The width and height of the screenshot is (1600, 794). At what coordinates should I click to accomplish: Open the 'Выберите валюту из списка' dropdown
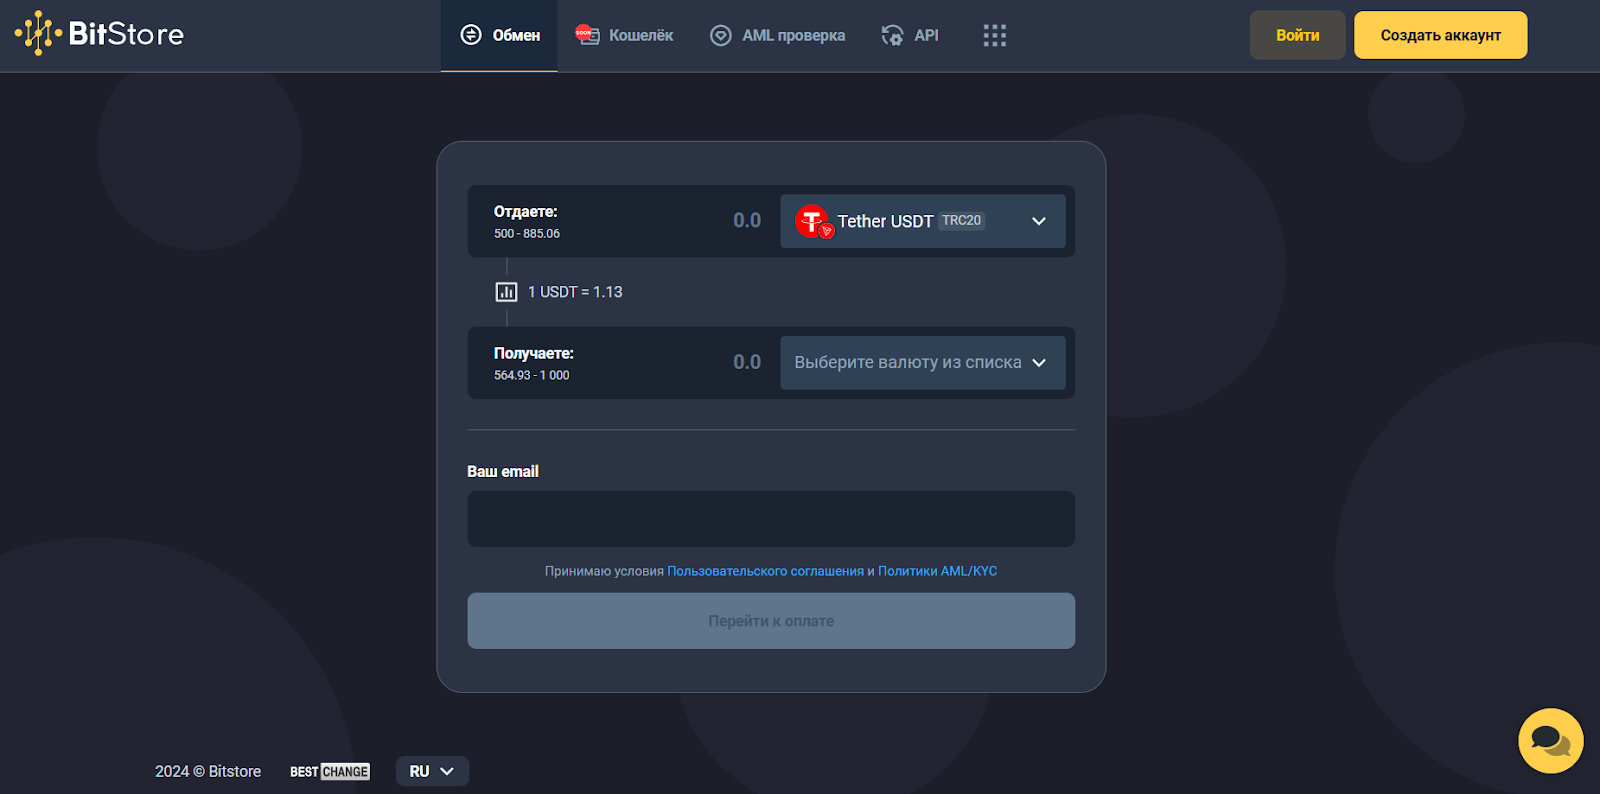[921, 363]
